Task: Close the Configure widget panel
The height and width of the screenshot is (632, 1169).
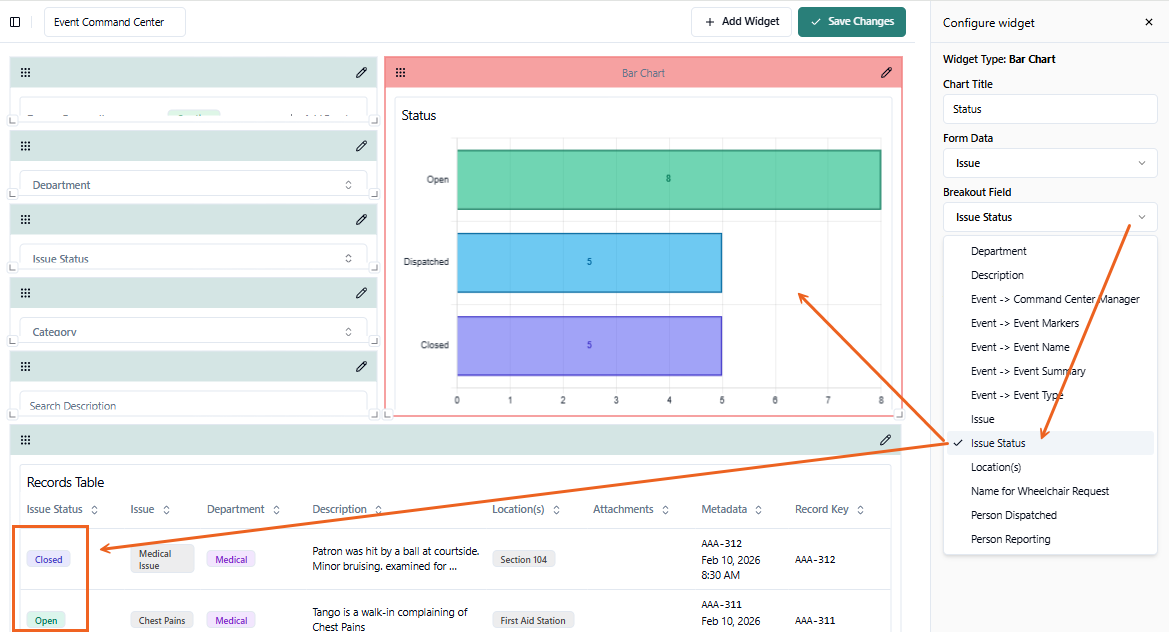Action: 1148,22
